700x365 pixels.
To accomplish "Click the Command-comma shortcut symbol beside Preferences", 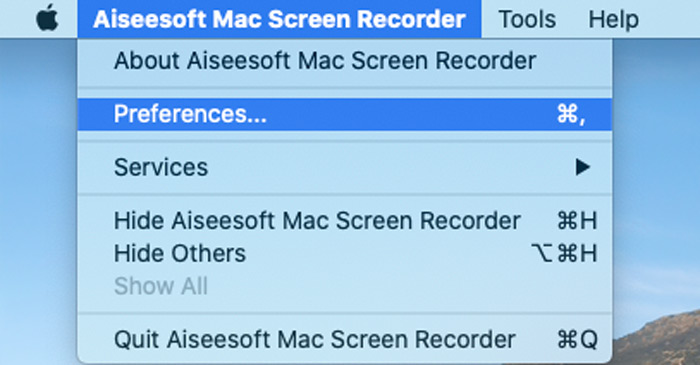I will 571,114.
